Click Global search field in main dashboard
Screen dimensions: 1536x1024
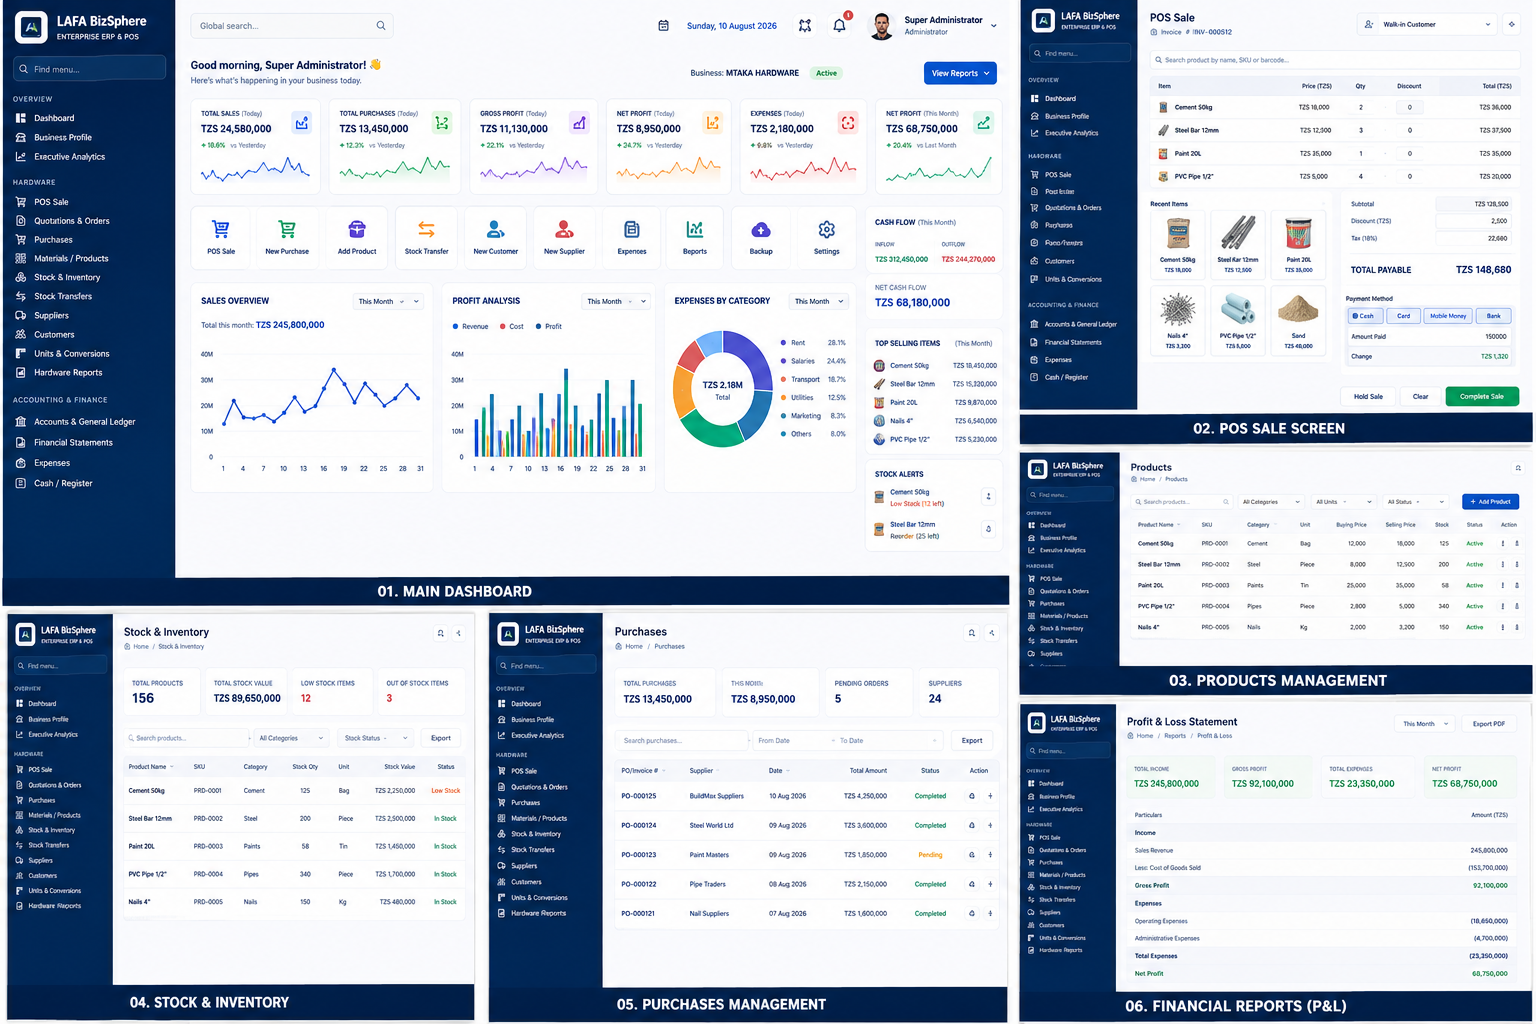(x=291, y=26)
